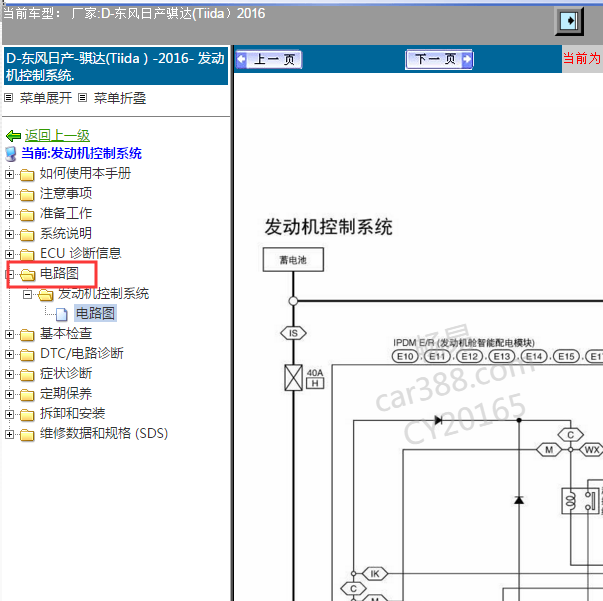Expand the ECU 诊断信息 folder
603x601 pixels.
coord(10,255)
